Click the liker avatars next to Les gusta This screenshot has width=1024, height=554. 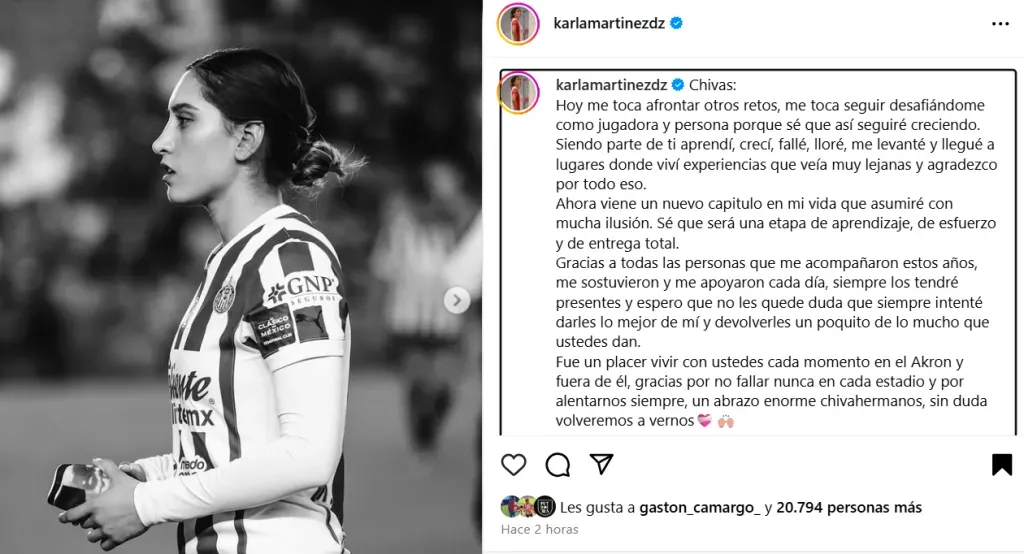click(528, 507)
